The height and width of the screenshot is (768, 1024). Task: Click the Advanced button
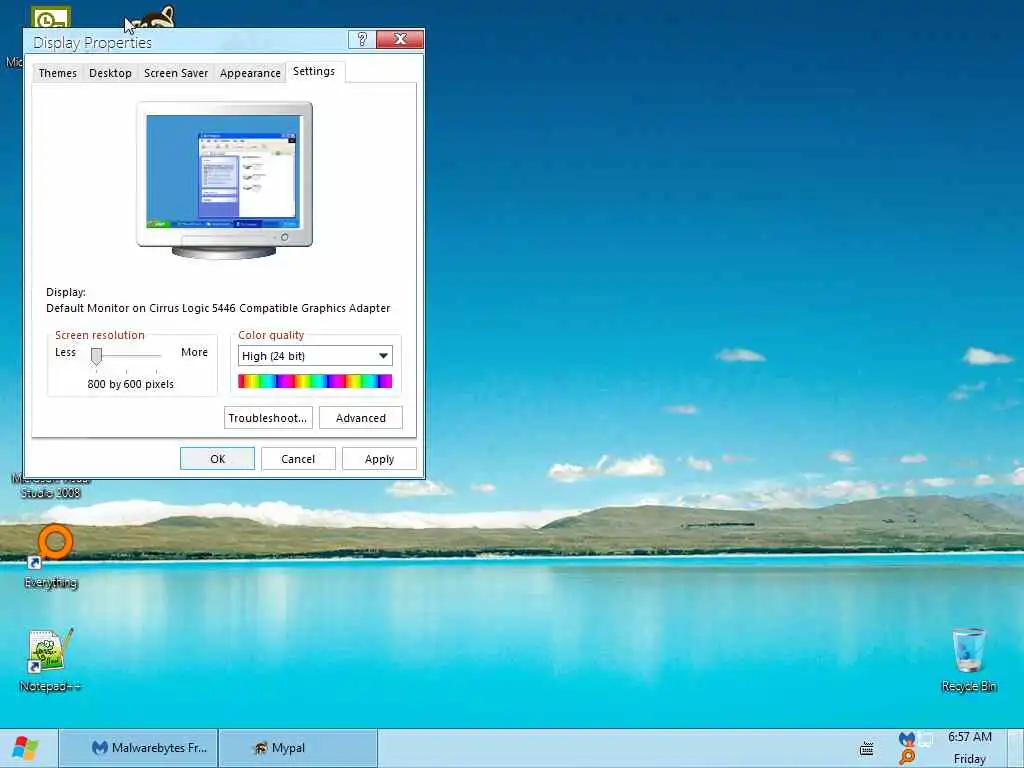tap(360, 418)
